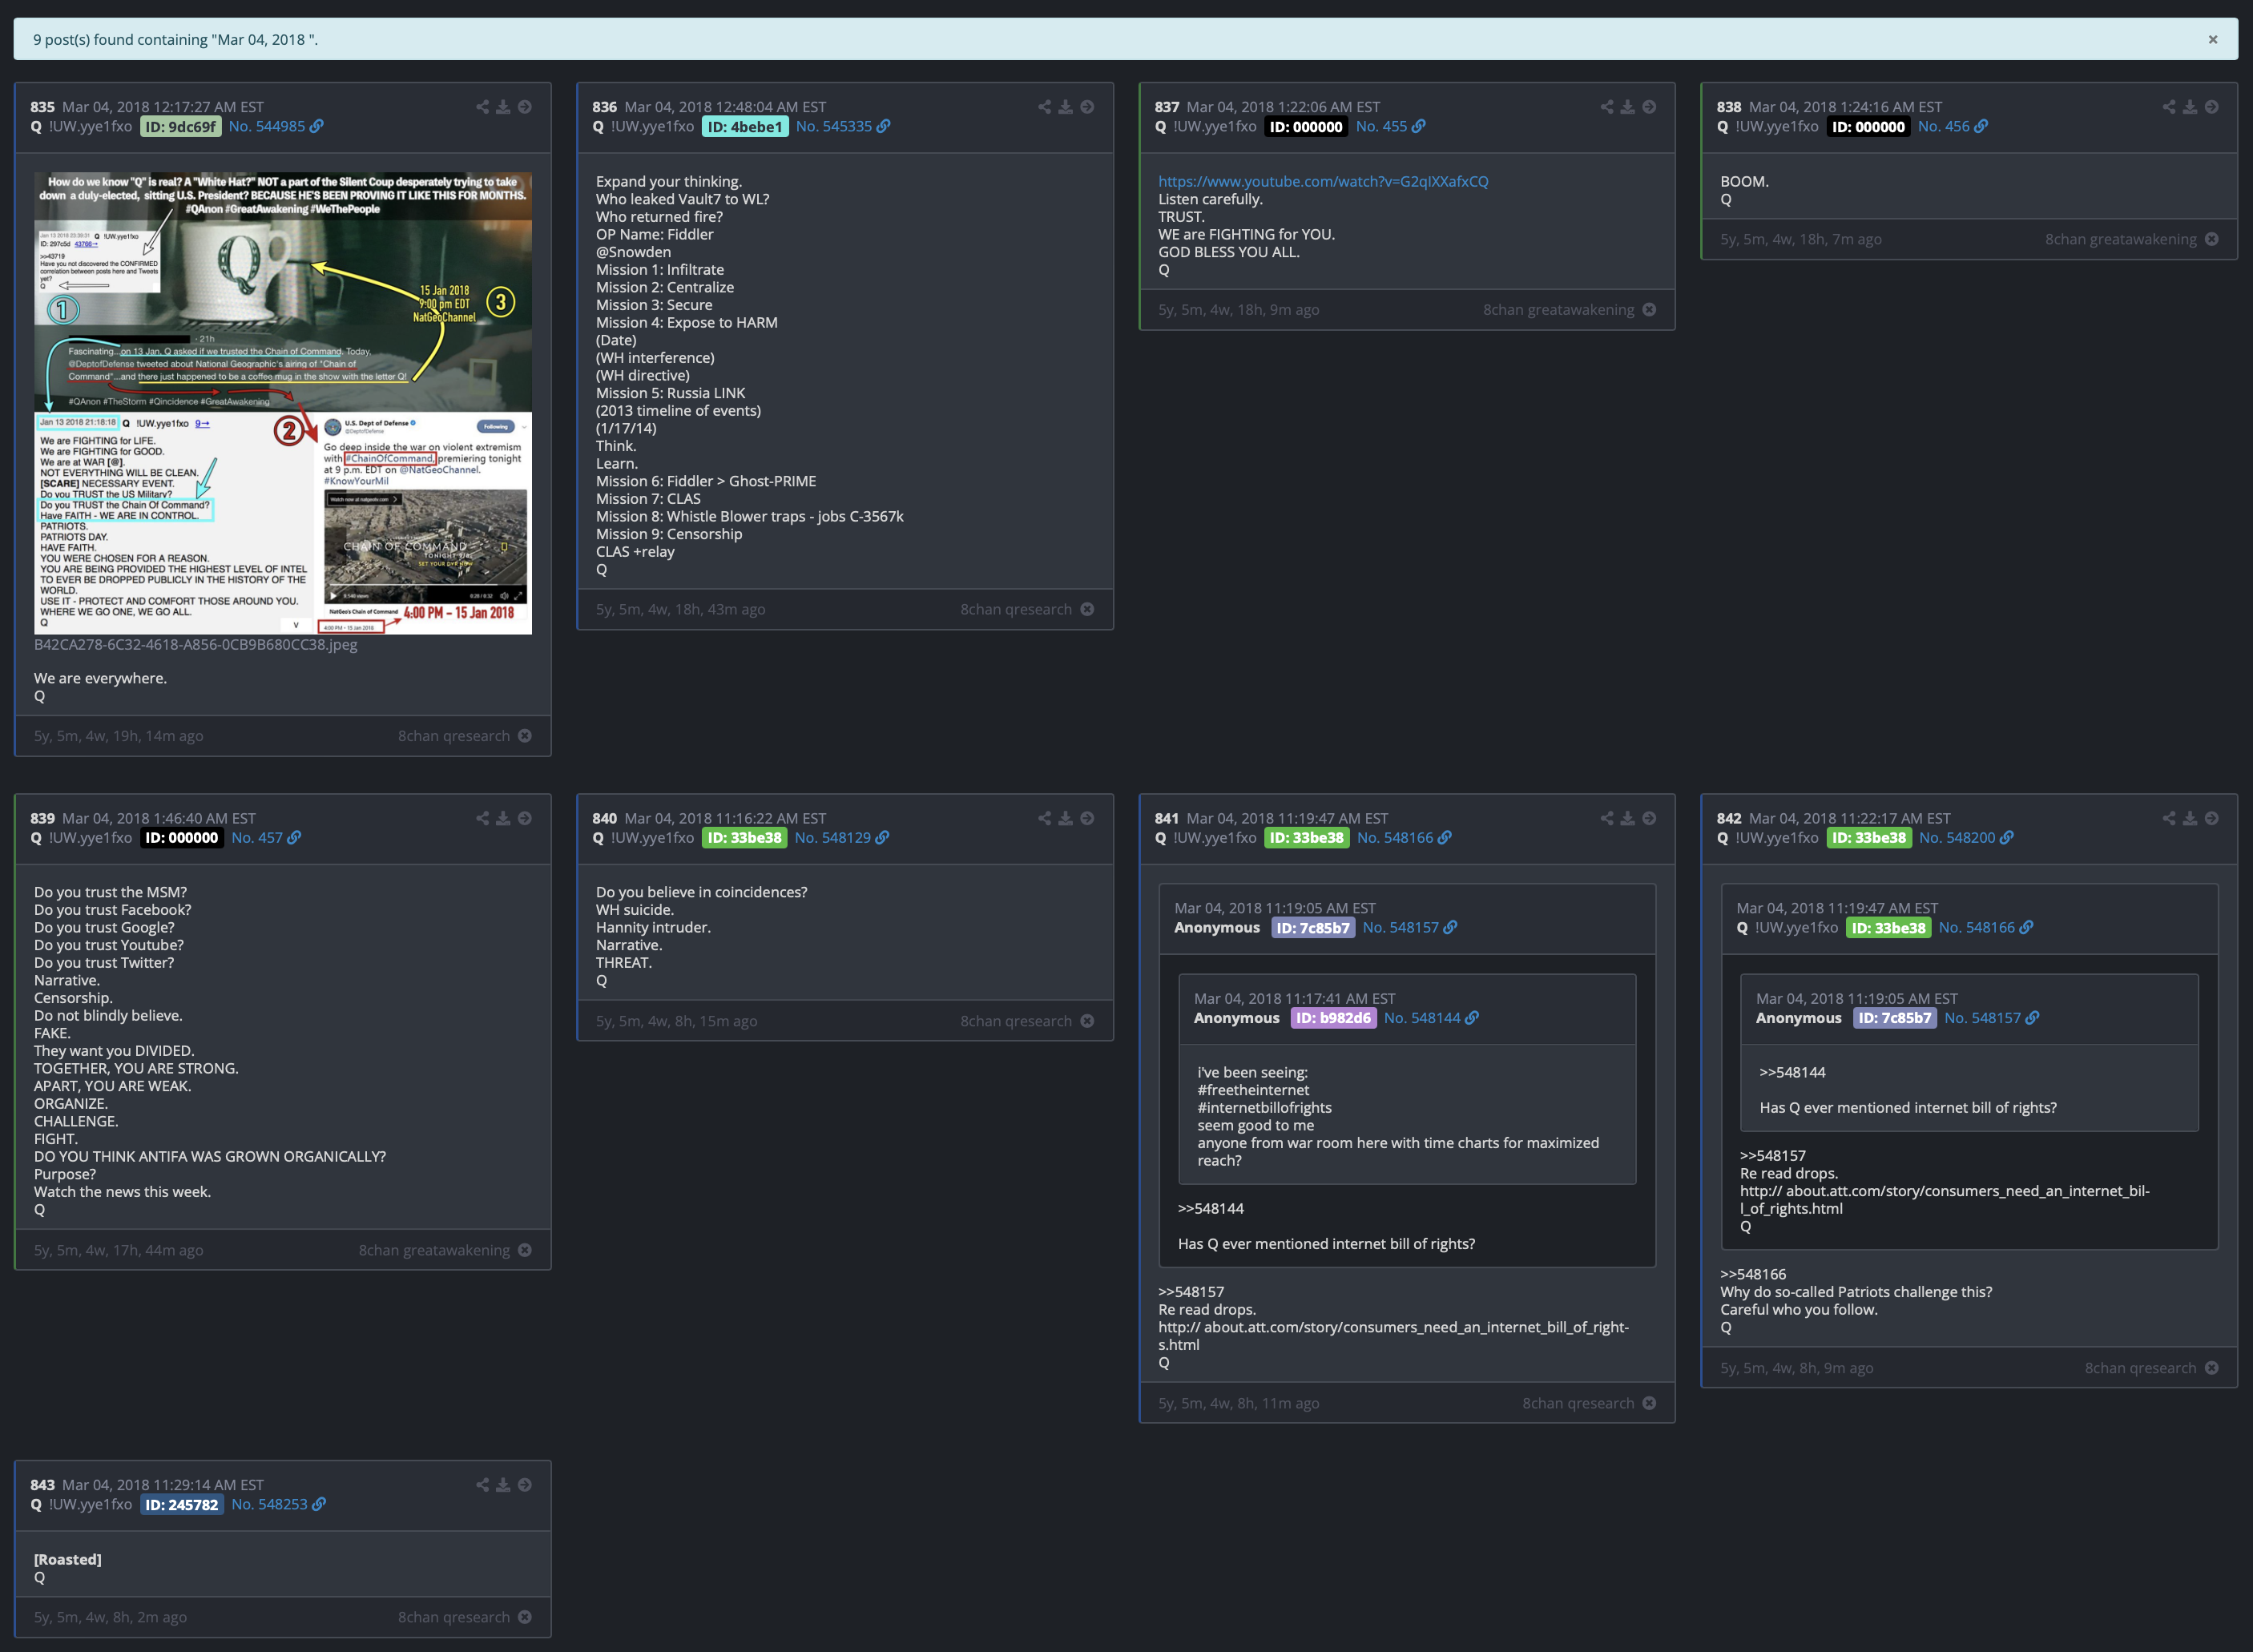Open post link No. 455
Viewport: 2253px width, 1652px height.
tap(1391, 126)
